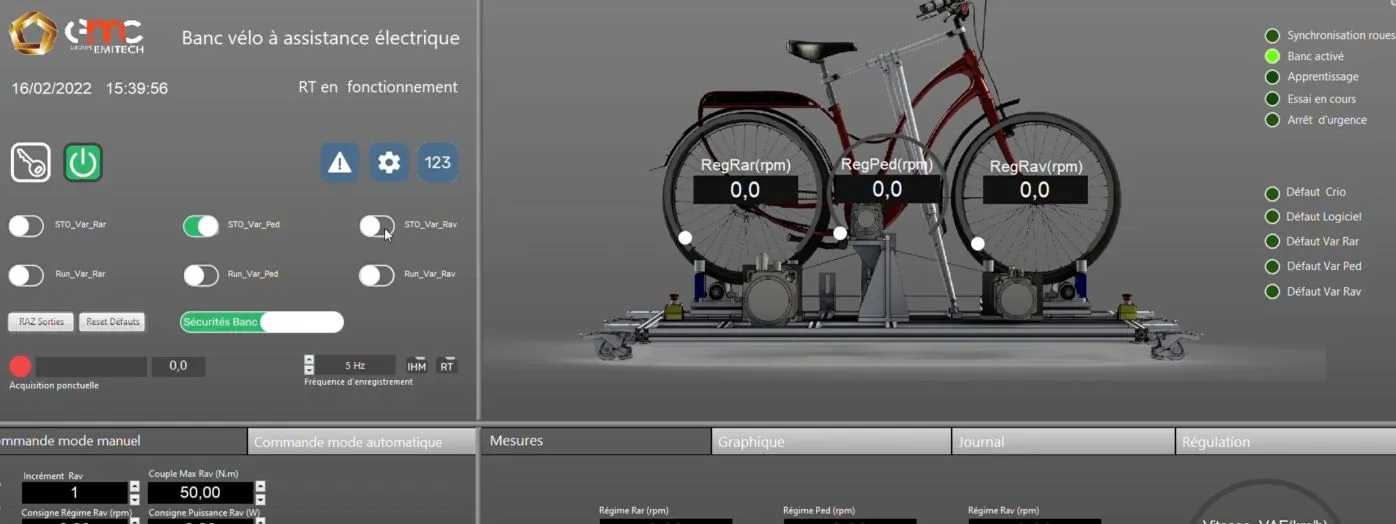The image size is (1396, 524).
Task: Open the Graphique tab
Action: tap(831, 441)
